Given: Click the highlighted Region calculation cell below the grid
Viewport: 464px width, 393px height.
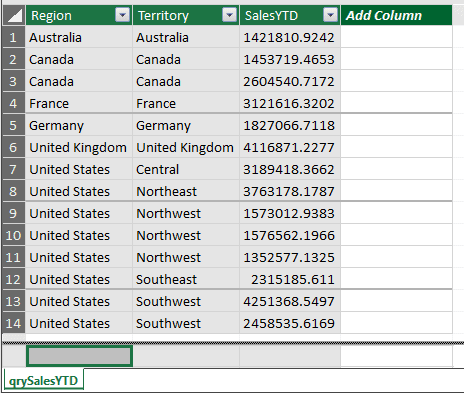Looking at the screenshot, I should tap(79, 356).
